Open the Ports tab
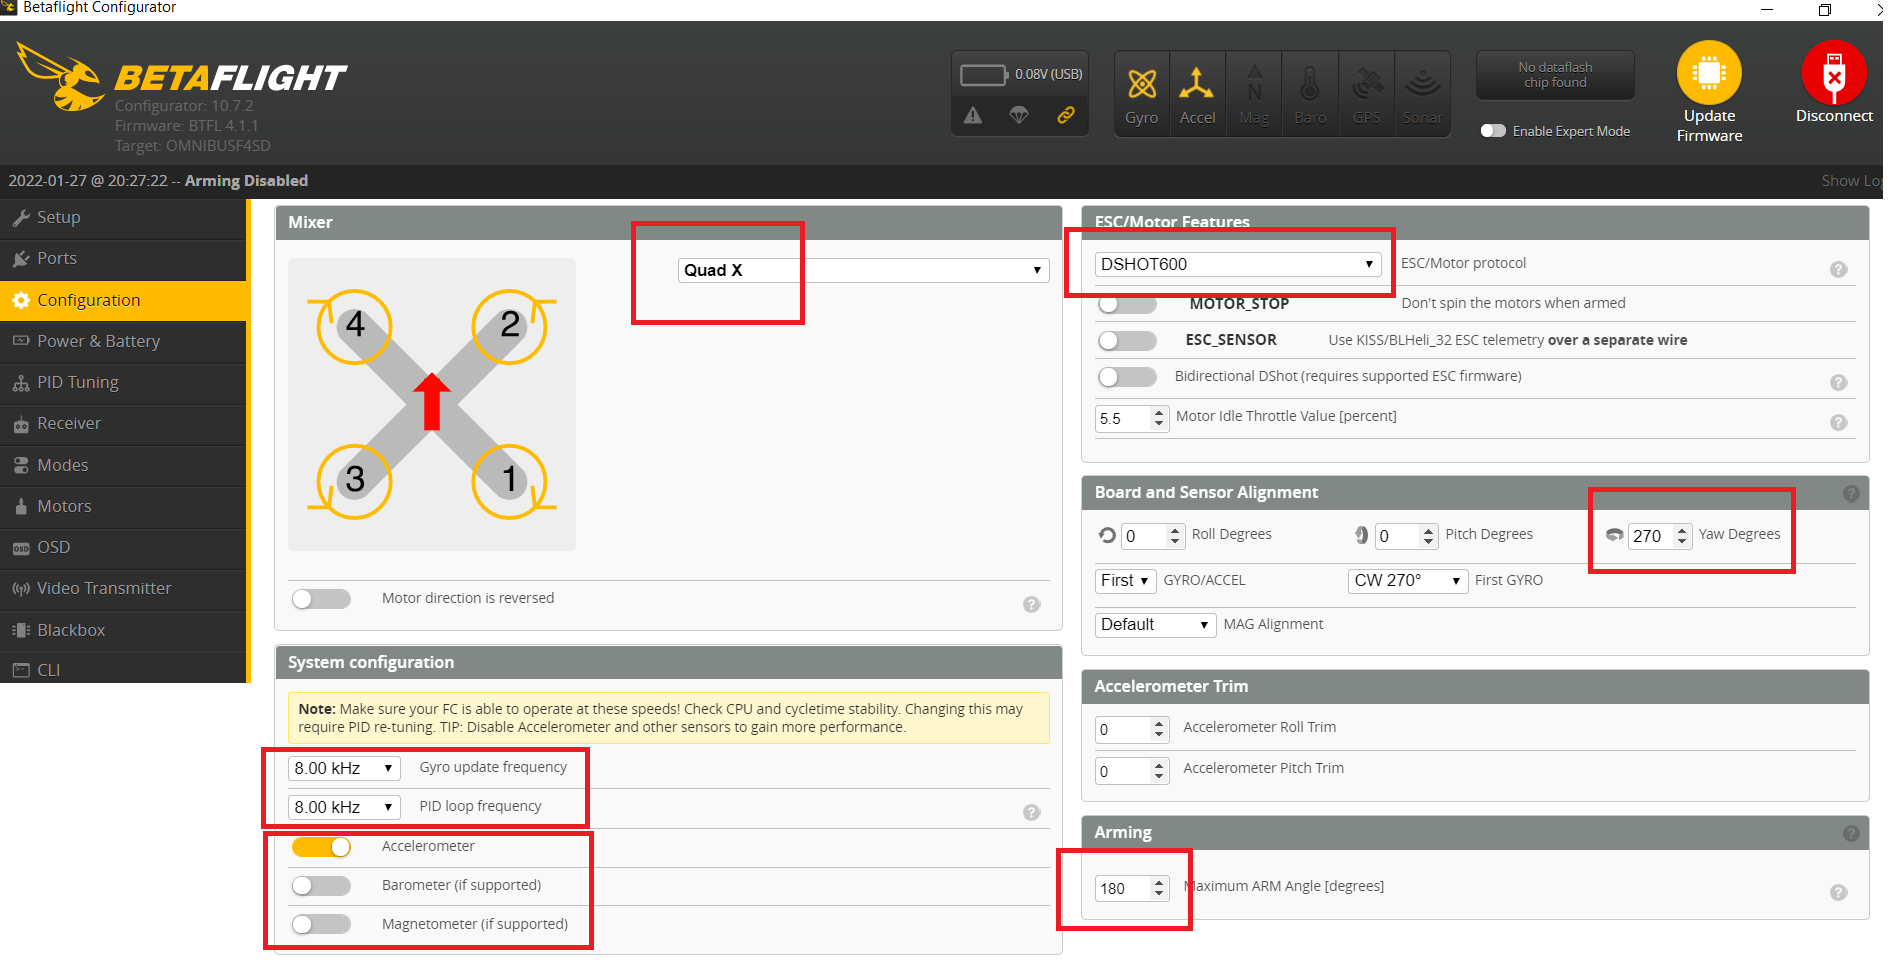1900x960 pixels. click(x=123, y=259)
